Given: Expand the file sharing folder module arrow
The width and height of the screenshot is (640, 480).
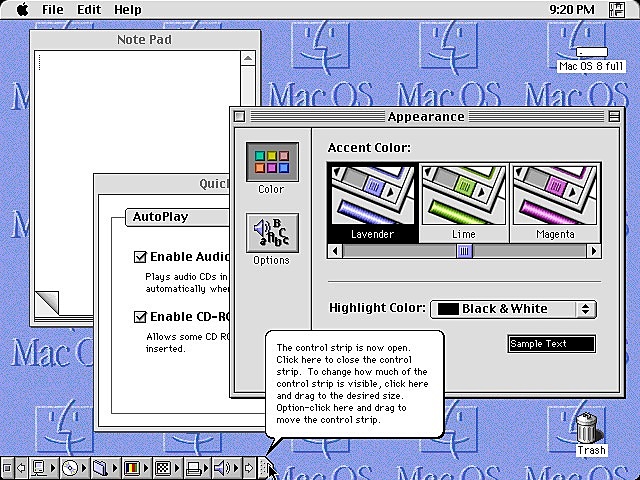Looking at the screenshot, I should (115, 467).
